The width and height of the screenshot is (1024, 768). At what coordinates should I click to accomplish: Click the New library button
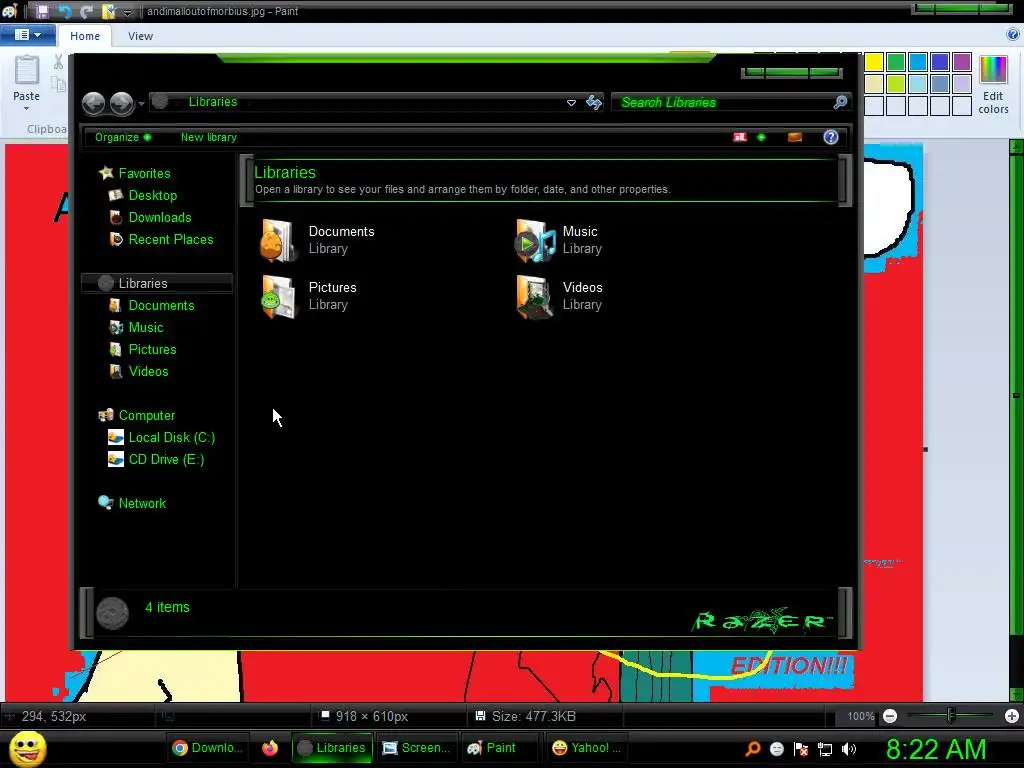coord(208,137)
